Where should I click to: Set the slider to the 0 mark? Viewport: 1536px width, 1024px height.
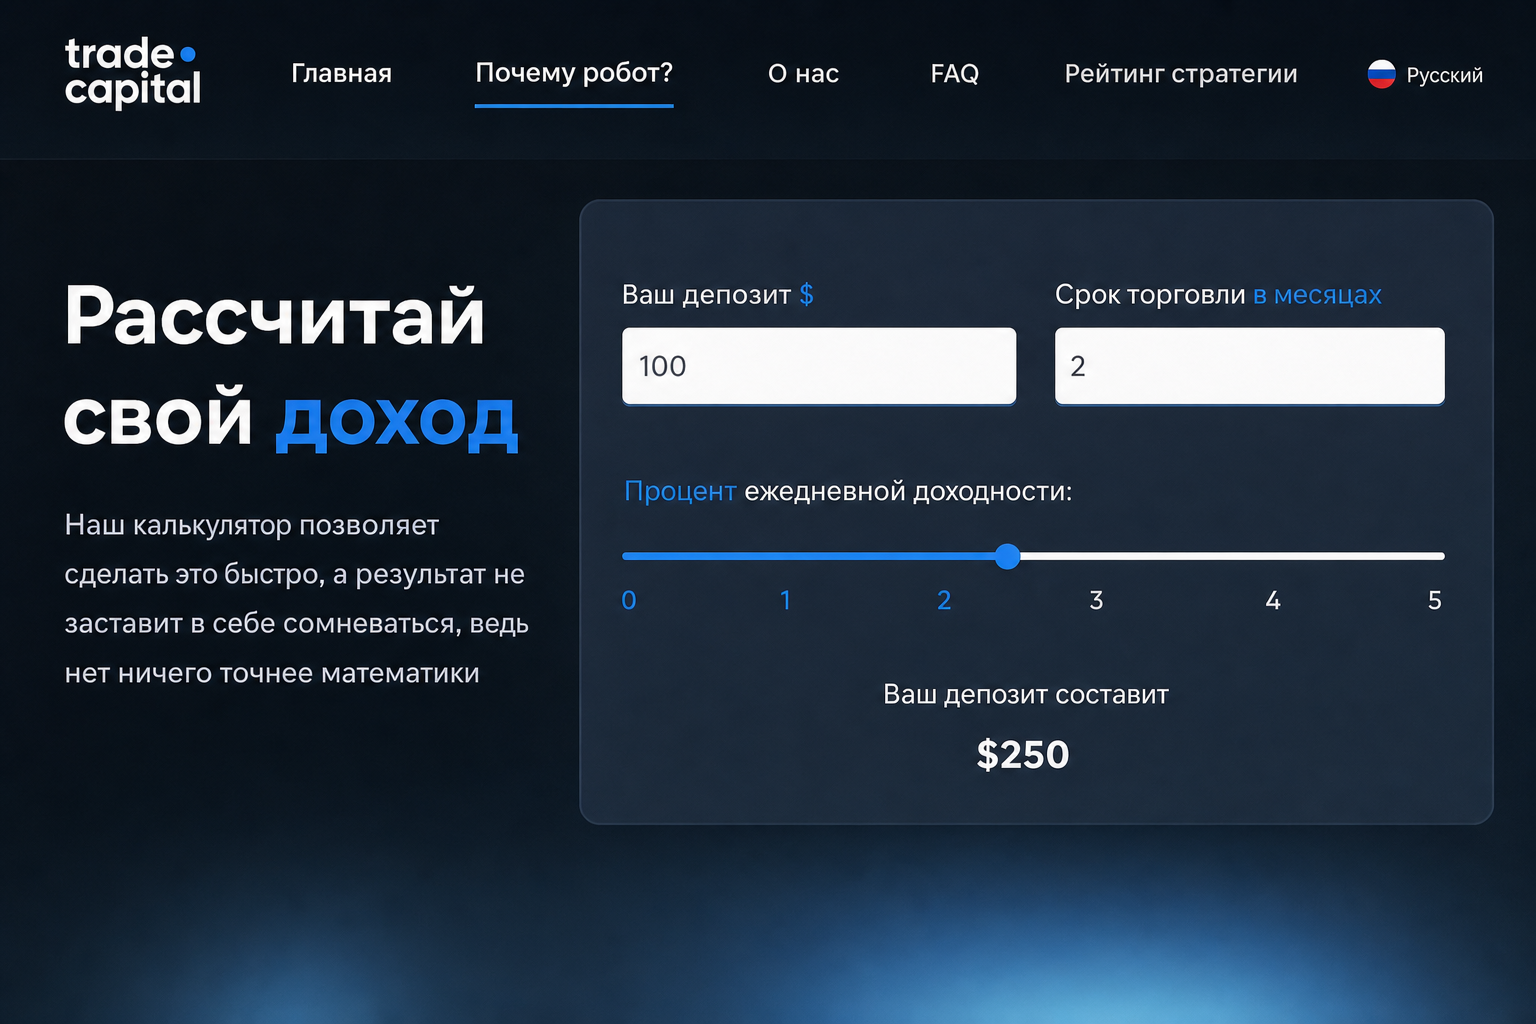pyautogui.click(x=629, y=600)
